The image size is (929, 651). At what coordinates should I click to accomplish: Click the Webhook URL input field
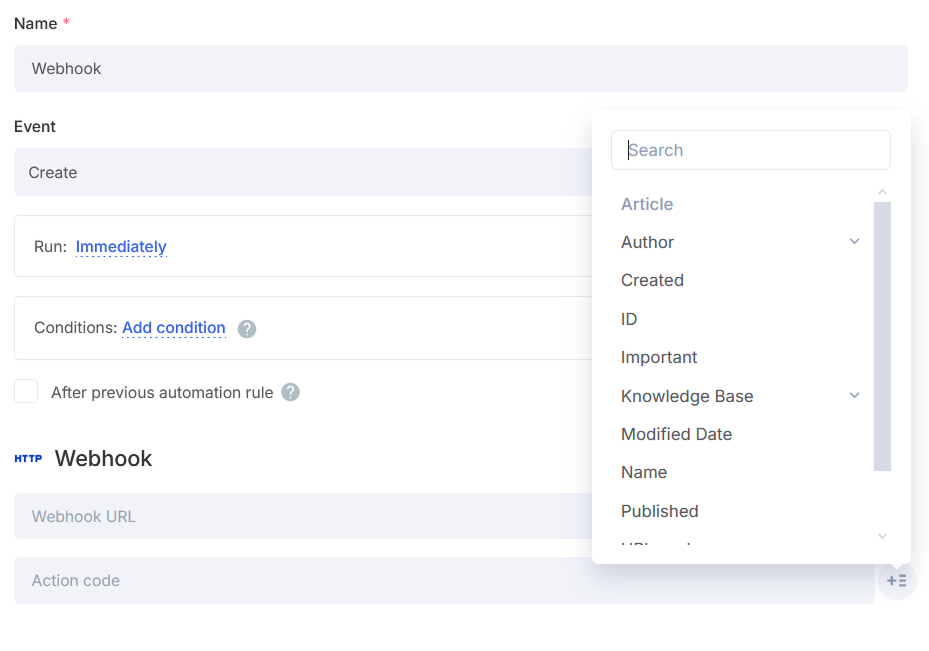pyautogui.click(x=300, y=517)
